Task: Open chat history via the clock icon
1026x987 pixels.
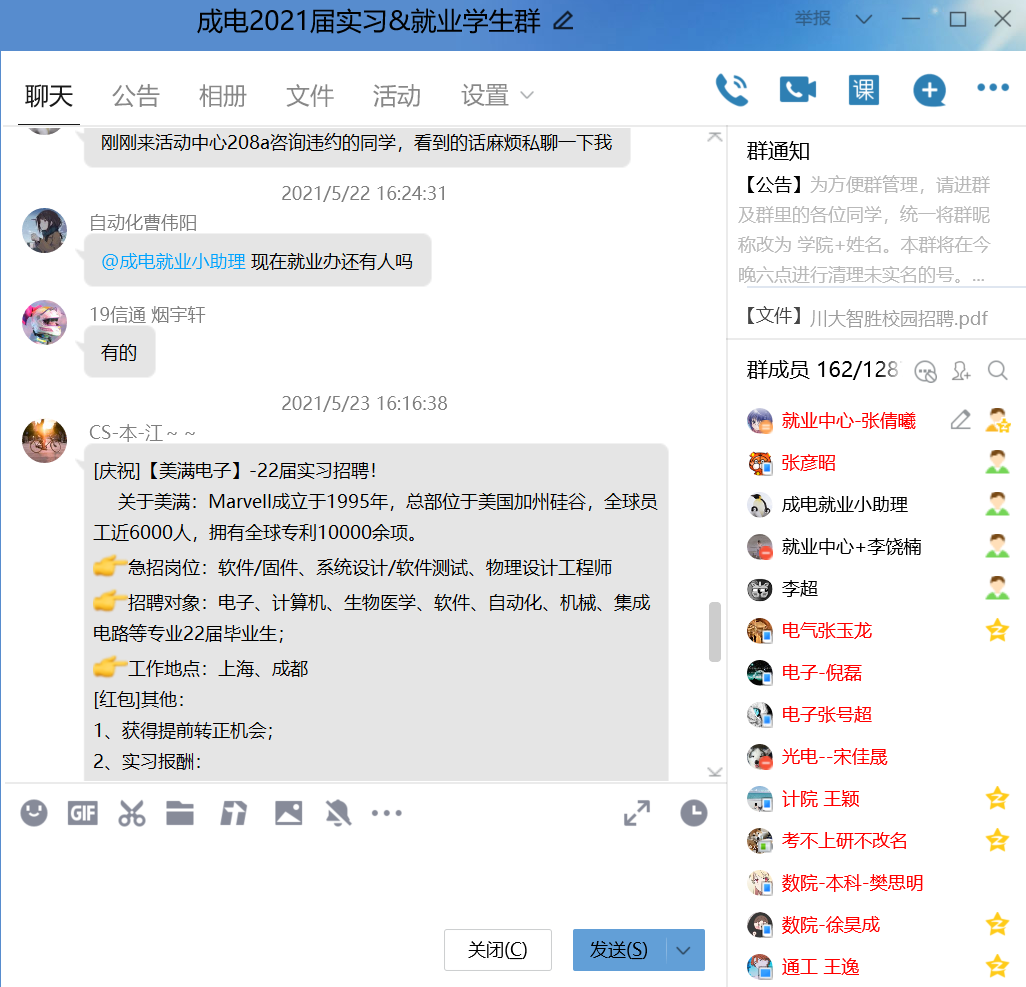Action: point(693,813)
